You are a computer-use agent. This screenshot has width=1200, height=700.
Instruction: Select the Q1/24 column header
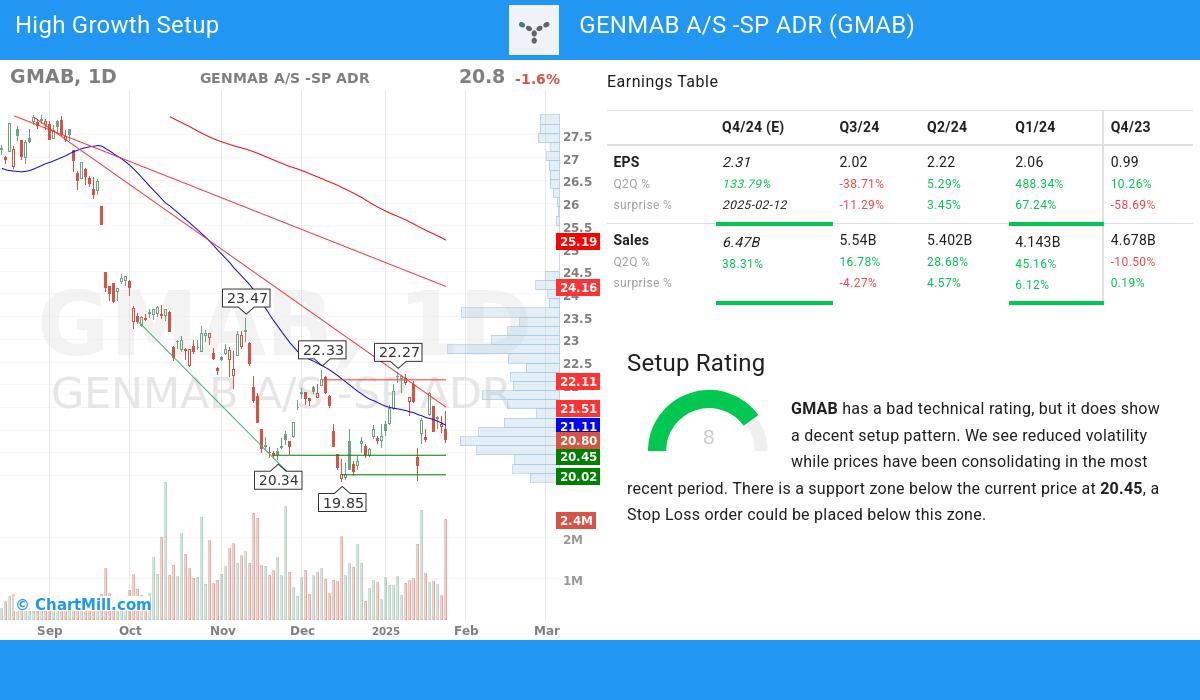pos(1035,127)
